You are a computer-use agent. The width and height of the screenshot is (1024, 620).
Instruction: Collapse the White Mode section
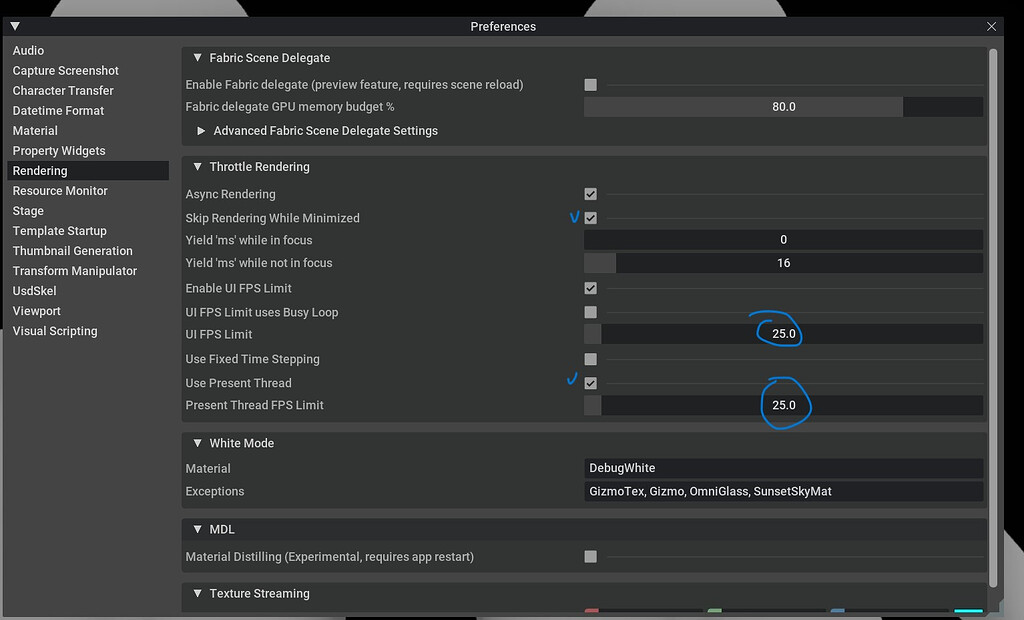196,443
